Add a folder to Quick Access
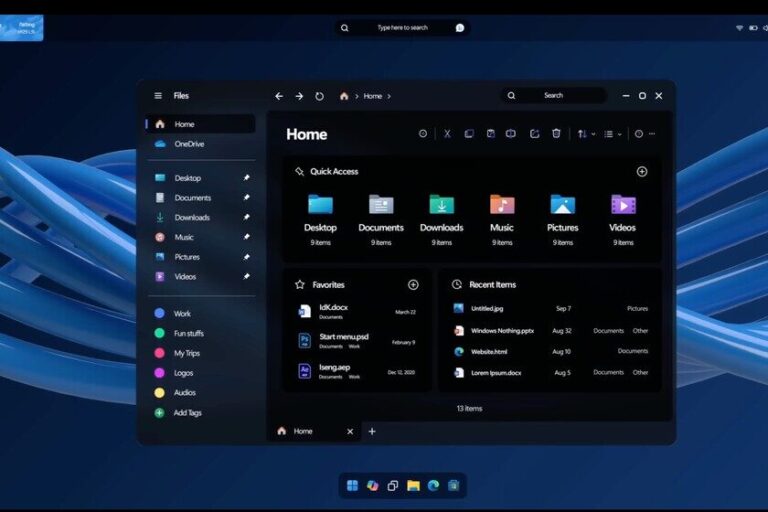The image size is (768, 512). (x=642, y=171)
